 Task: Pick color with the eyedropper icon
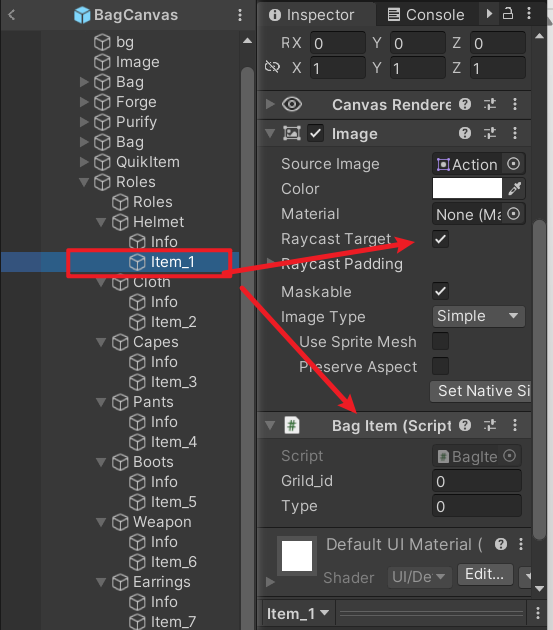point(515,188)
